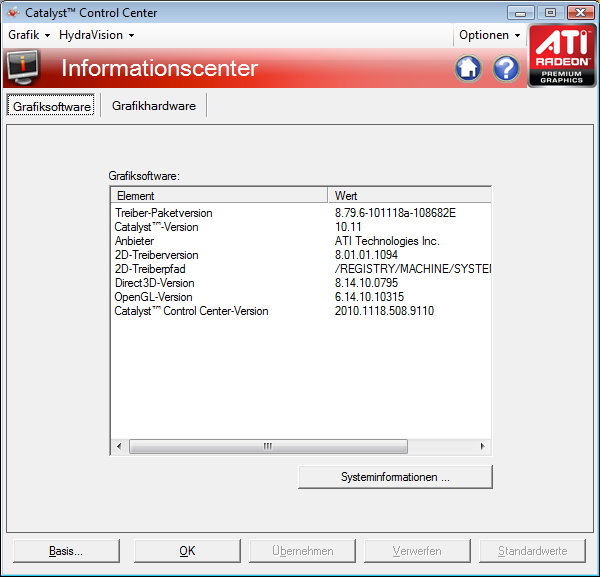Expand the Optionen dropdown menu

(x=489, y=35)
